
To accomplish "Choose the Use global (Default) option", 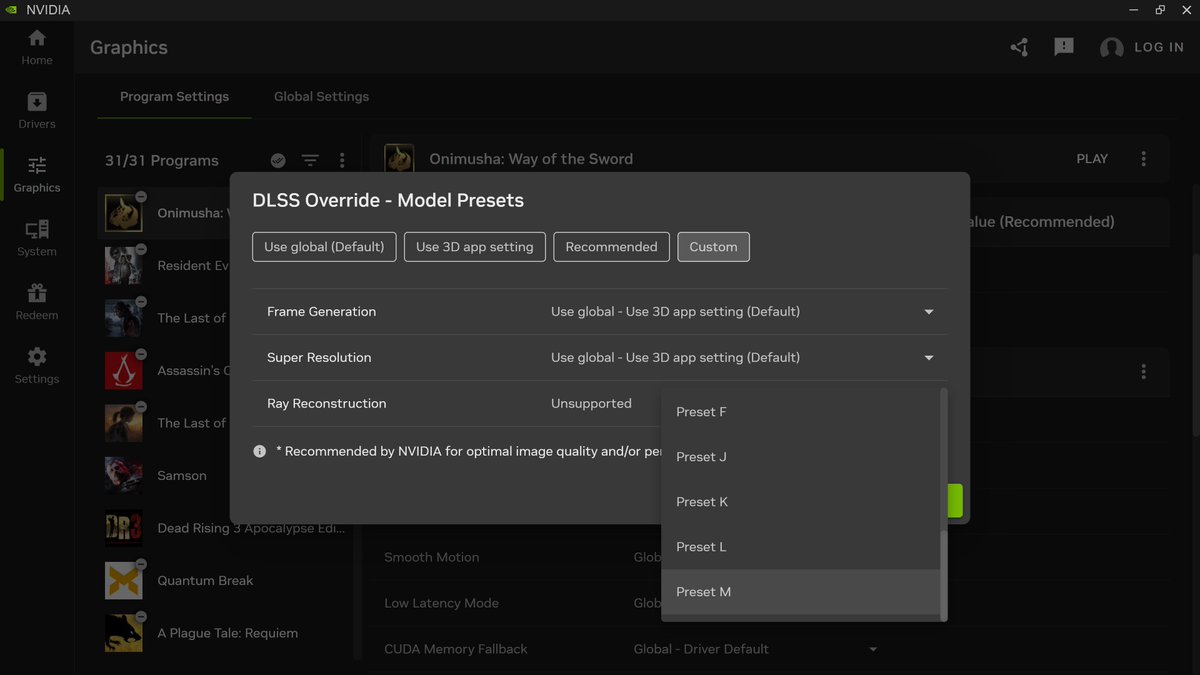I will pos(324,247).
